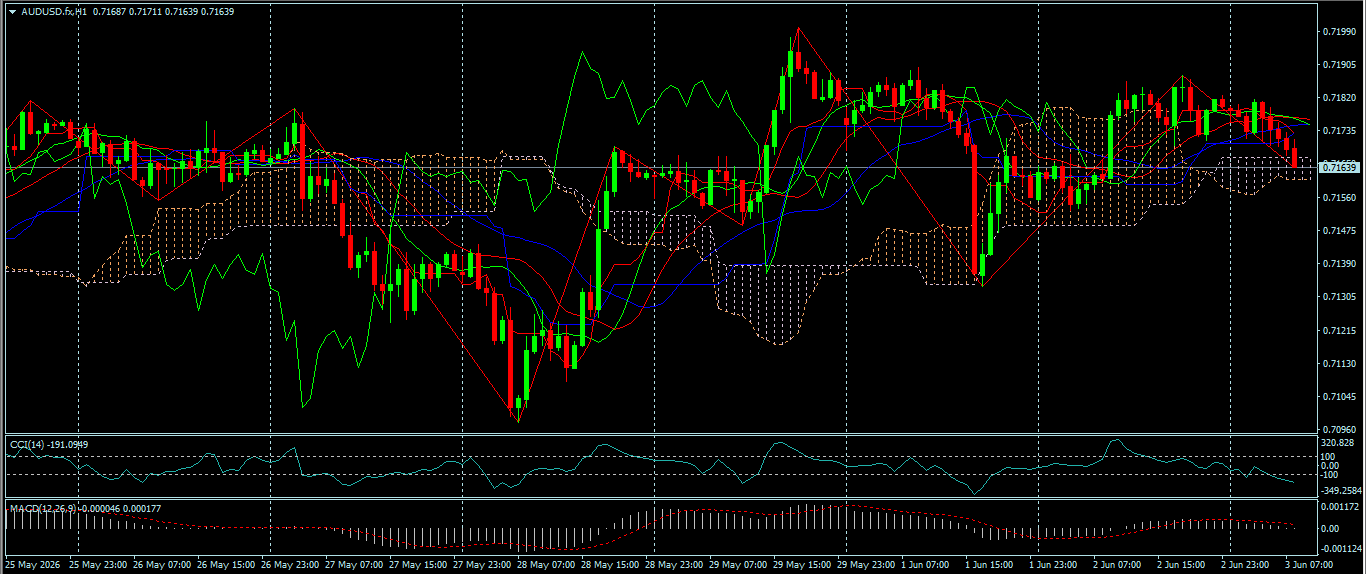Click price axis value 0.71820

[1339, 98]
